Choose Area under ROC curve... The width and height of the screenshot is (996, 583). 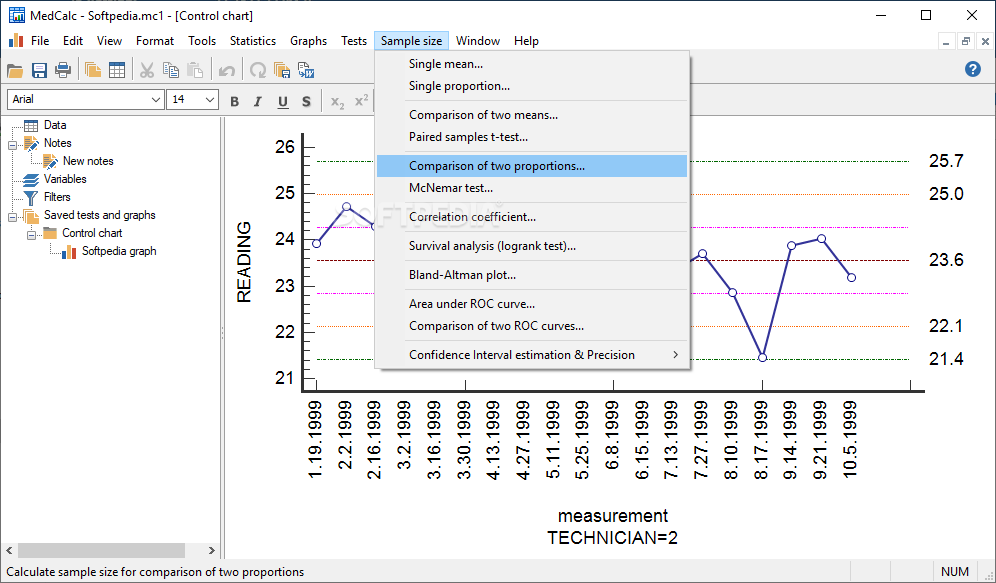(x=531, y=304)
